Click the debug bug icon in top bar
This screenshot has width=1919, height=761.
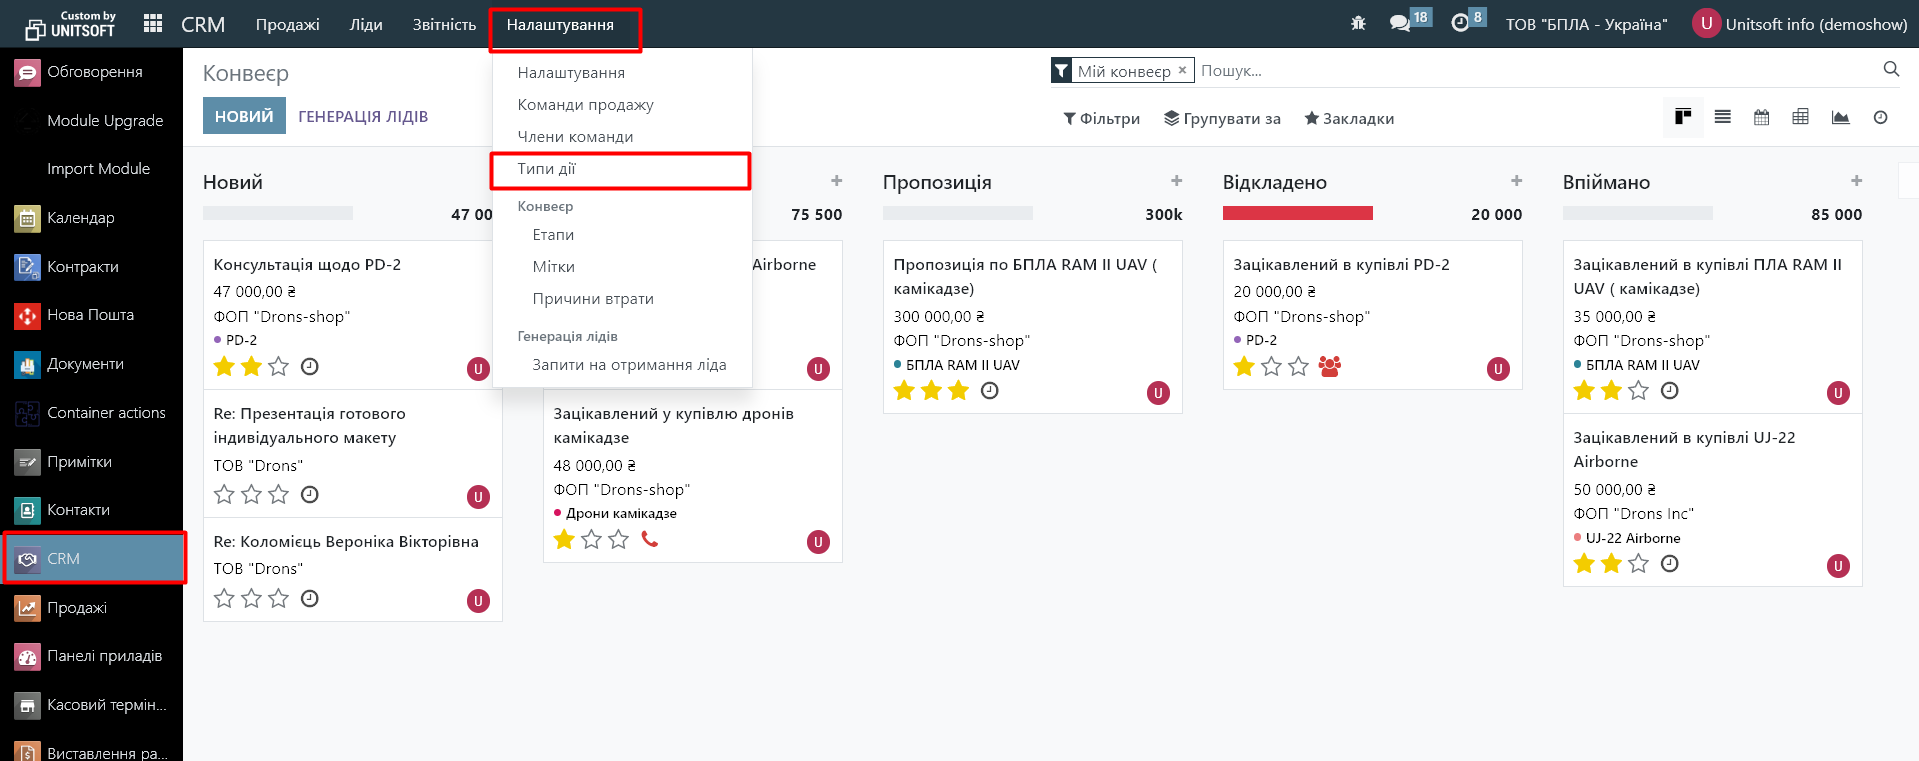[x=1357, y=23]
